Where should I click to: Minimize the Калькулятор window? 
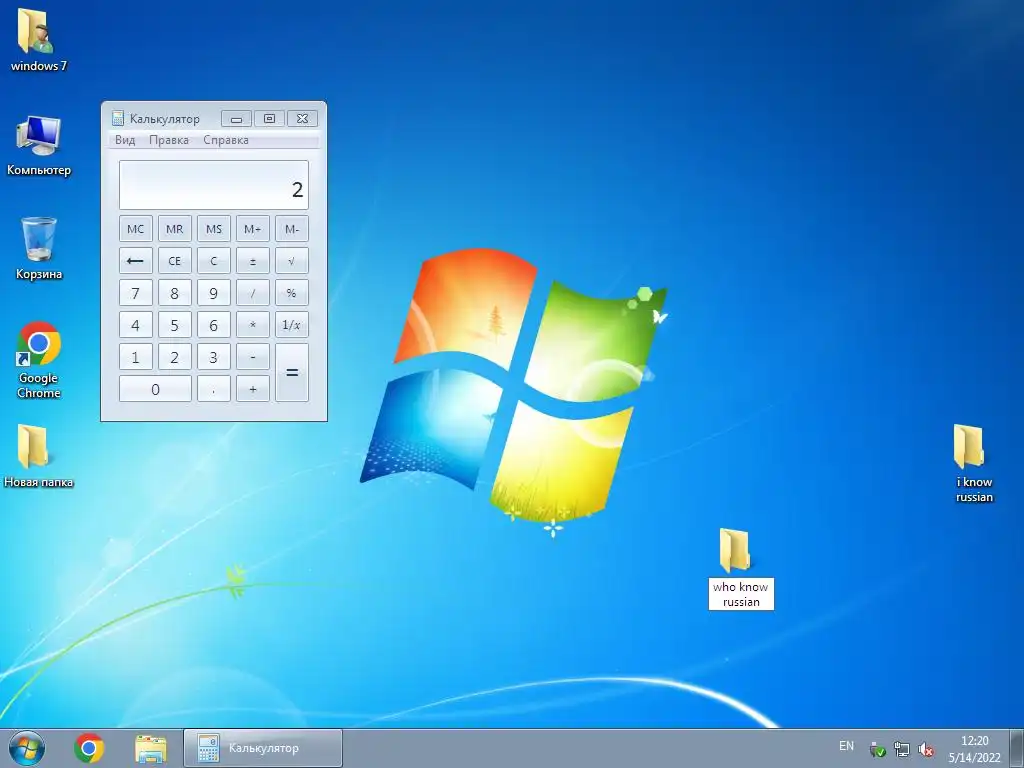click(236, 118)
